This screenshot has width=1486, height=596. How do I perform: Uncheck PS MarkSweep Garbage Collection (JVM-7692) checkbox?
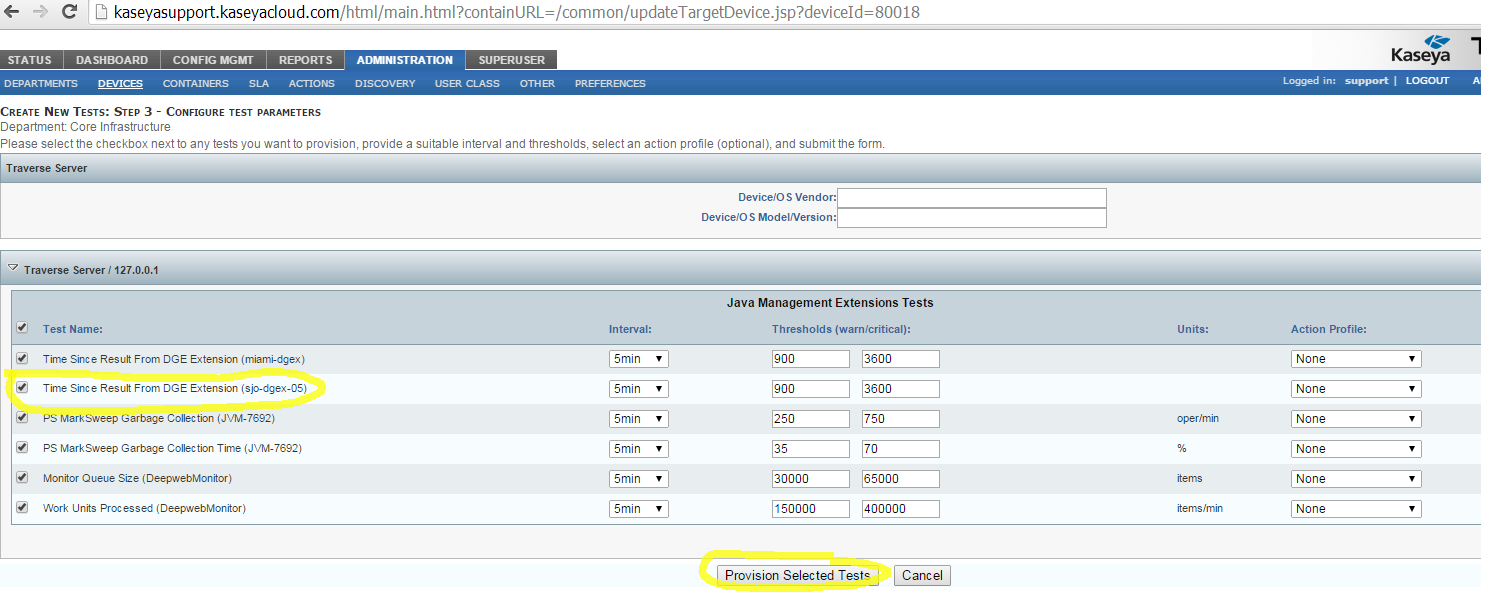[x=22, y=418]
